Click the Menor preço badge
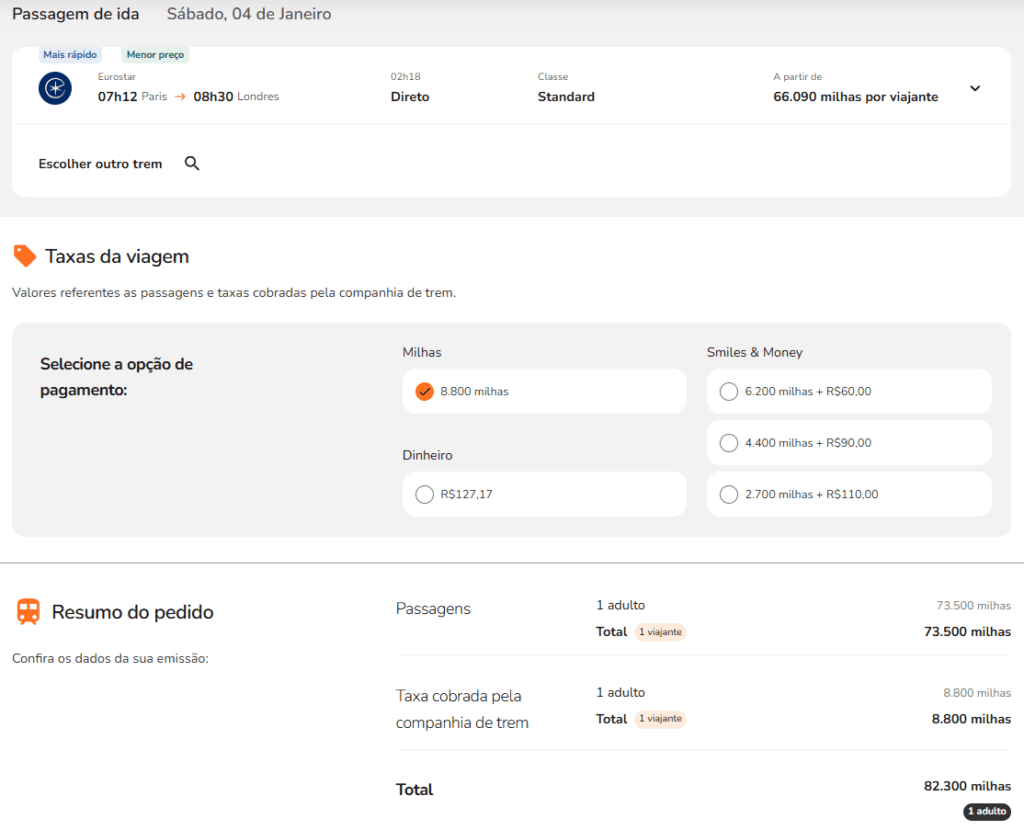 click(155, 55)
